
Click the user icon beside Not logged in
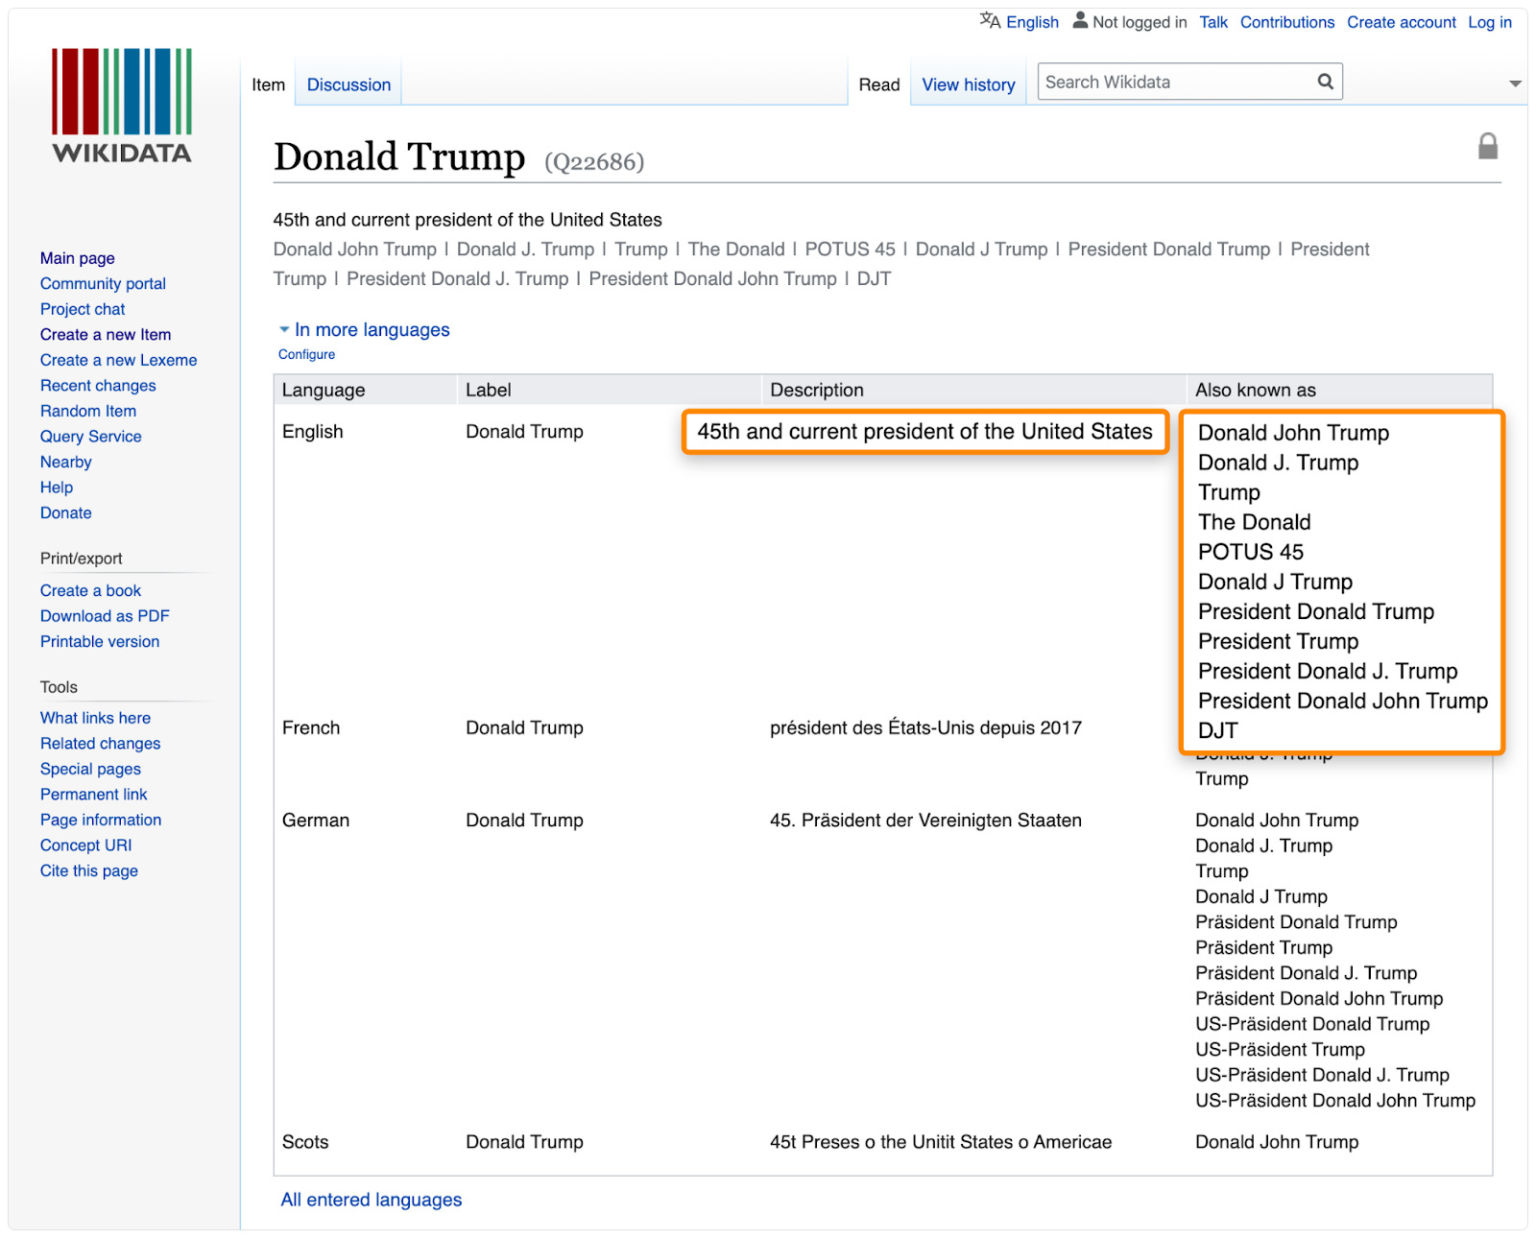[1080, 21]
